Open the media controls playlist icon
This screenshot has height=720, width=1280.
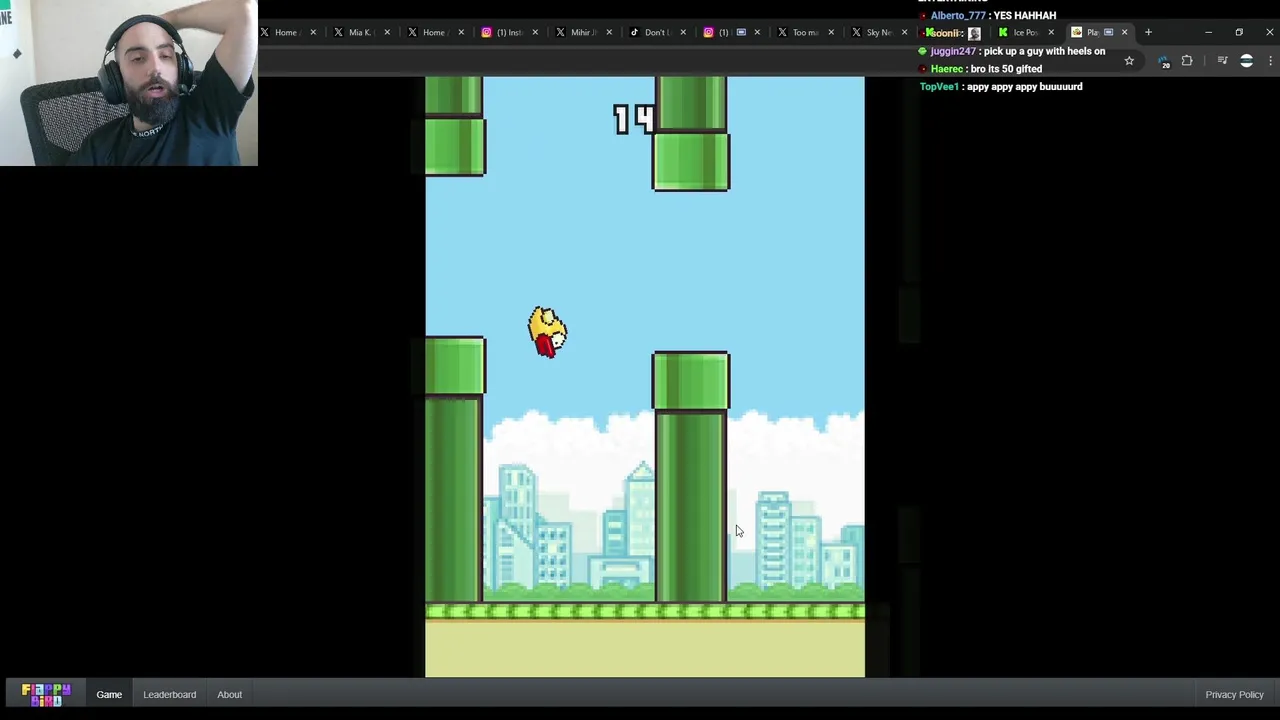coord(1222,61)
